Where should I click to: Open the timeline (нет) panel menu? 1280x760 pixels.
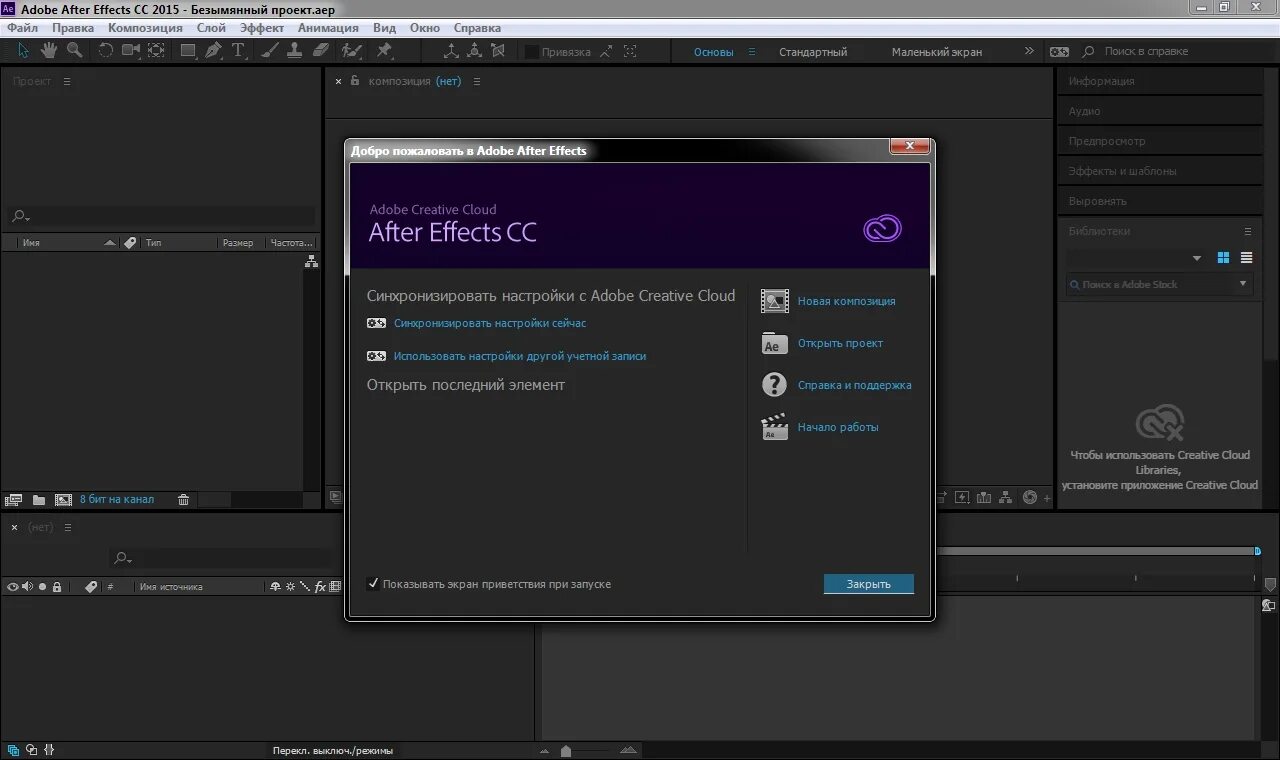pos(68,527)
